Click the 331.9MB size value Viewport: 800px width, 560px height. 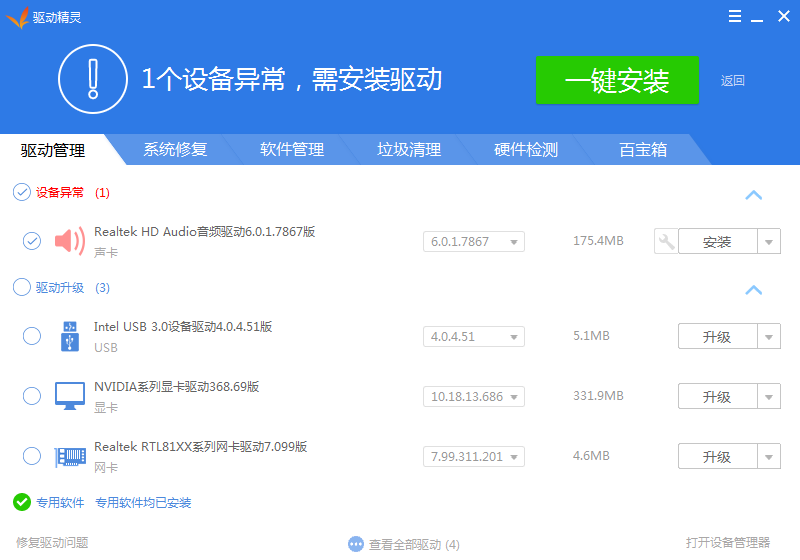[598, 396]
